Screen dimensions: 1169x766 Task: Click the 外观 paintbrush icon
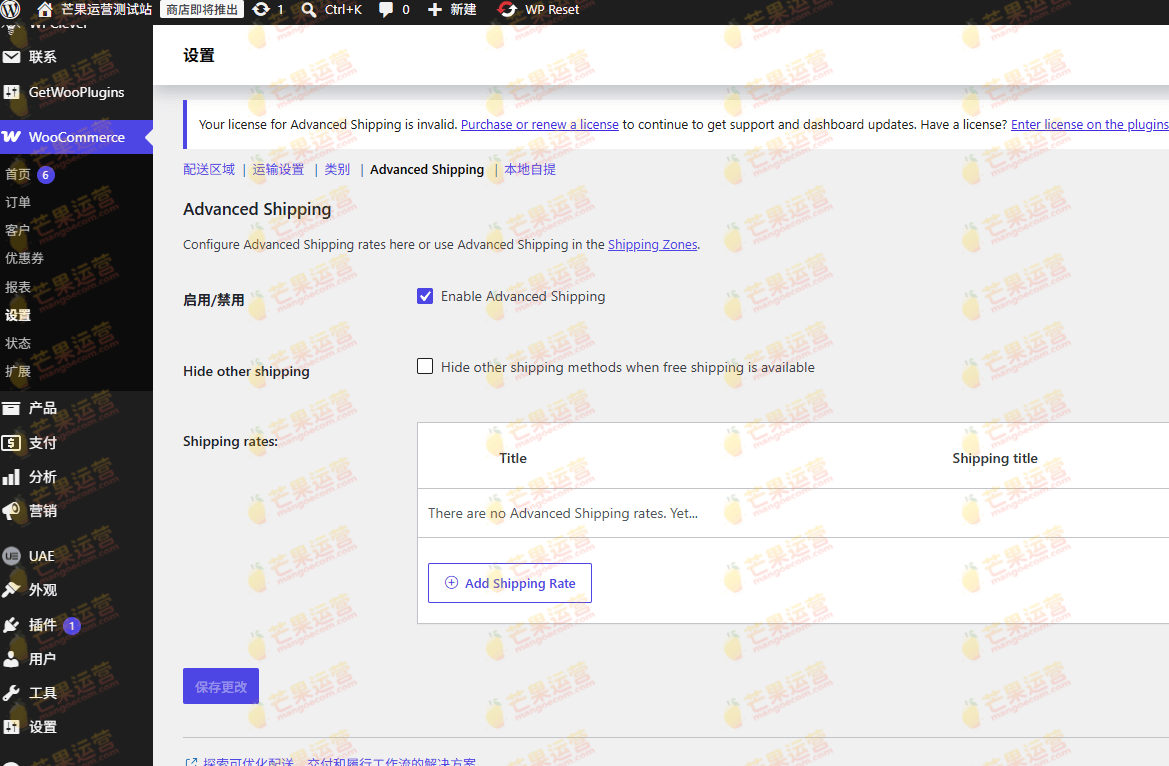point(11,590)
